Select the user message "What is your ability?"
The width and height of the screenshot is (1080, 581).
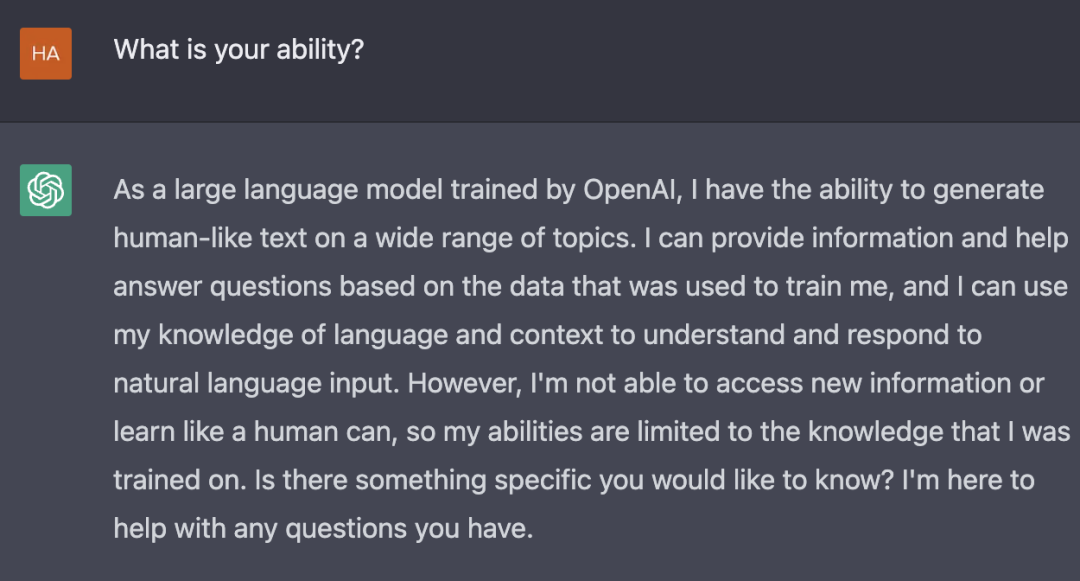[238, 50]
